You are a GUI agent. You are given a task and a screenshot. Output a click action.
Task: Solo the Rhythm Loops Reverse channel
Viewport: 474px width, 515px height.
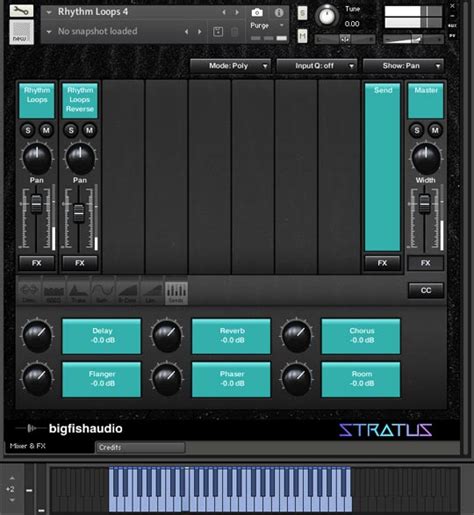pyautogui.click(x=71, y=130)
